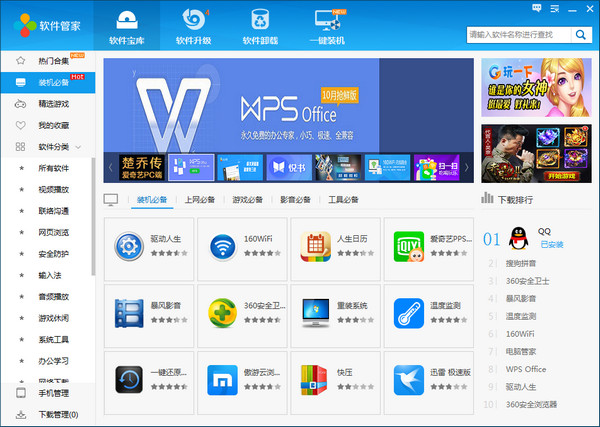Show next banner thumbnails with right arrow
The width and height of the screenshot is (600, 427).
[467, 167]
